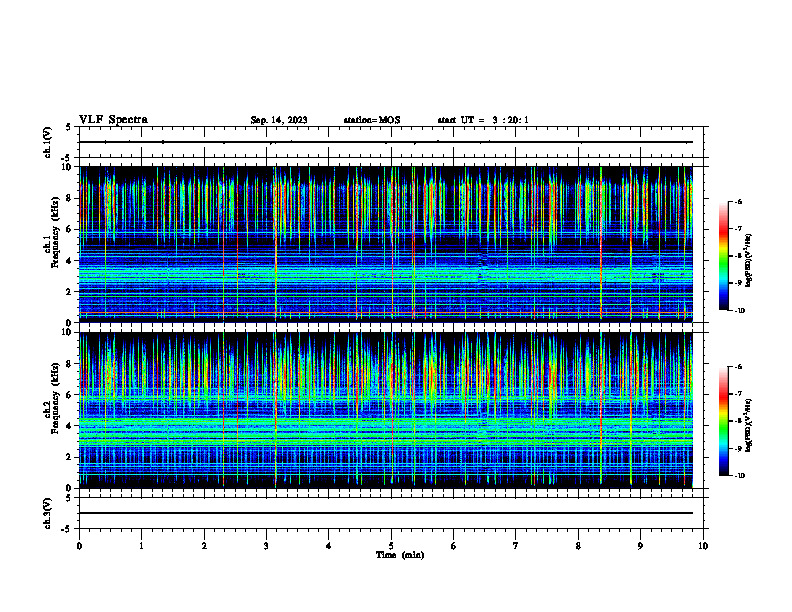Click the ch.1 color scale bar
Viewport: 792px width, 612px height.
click(x=724, y=256)
